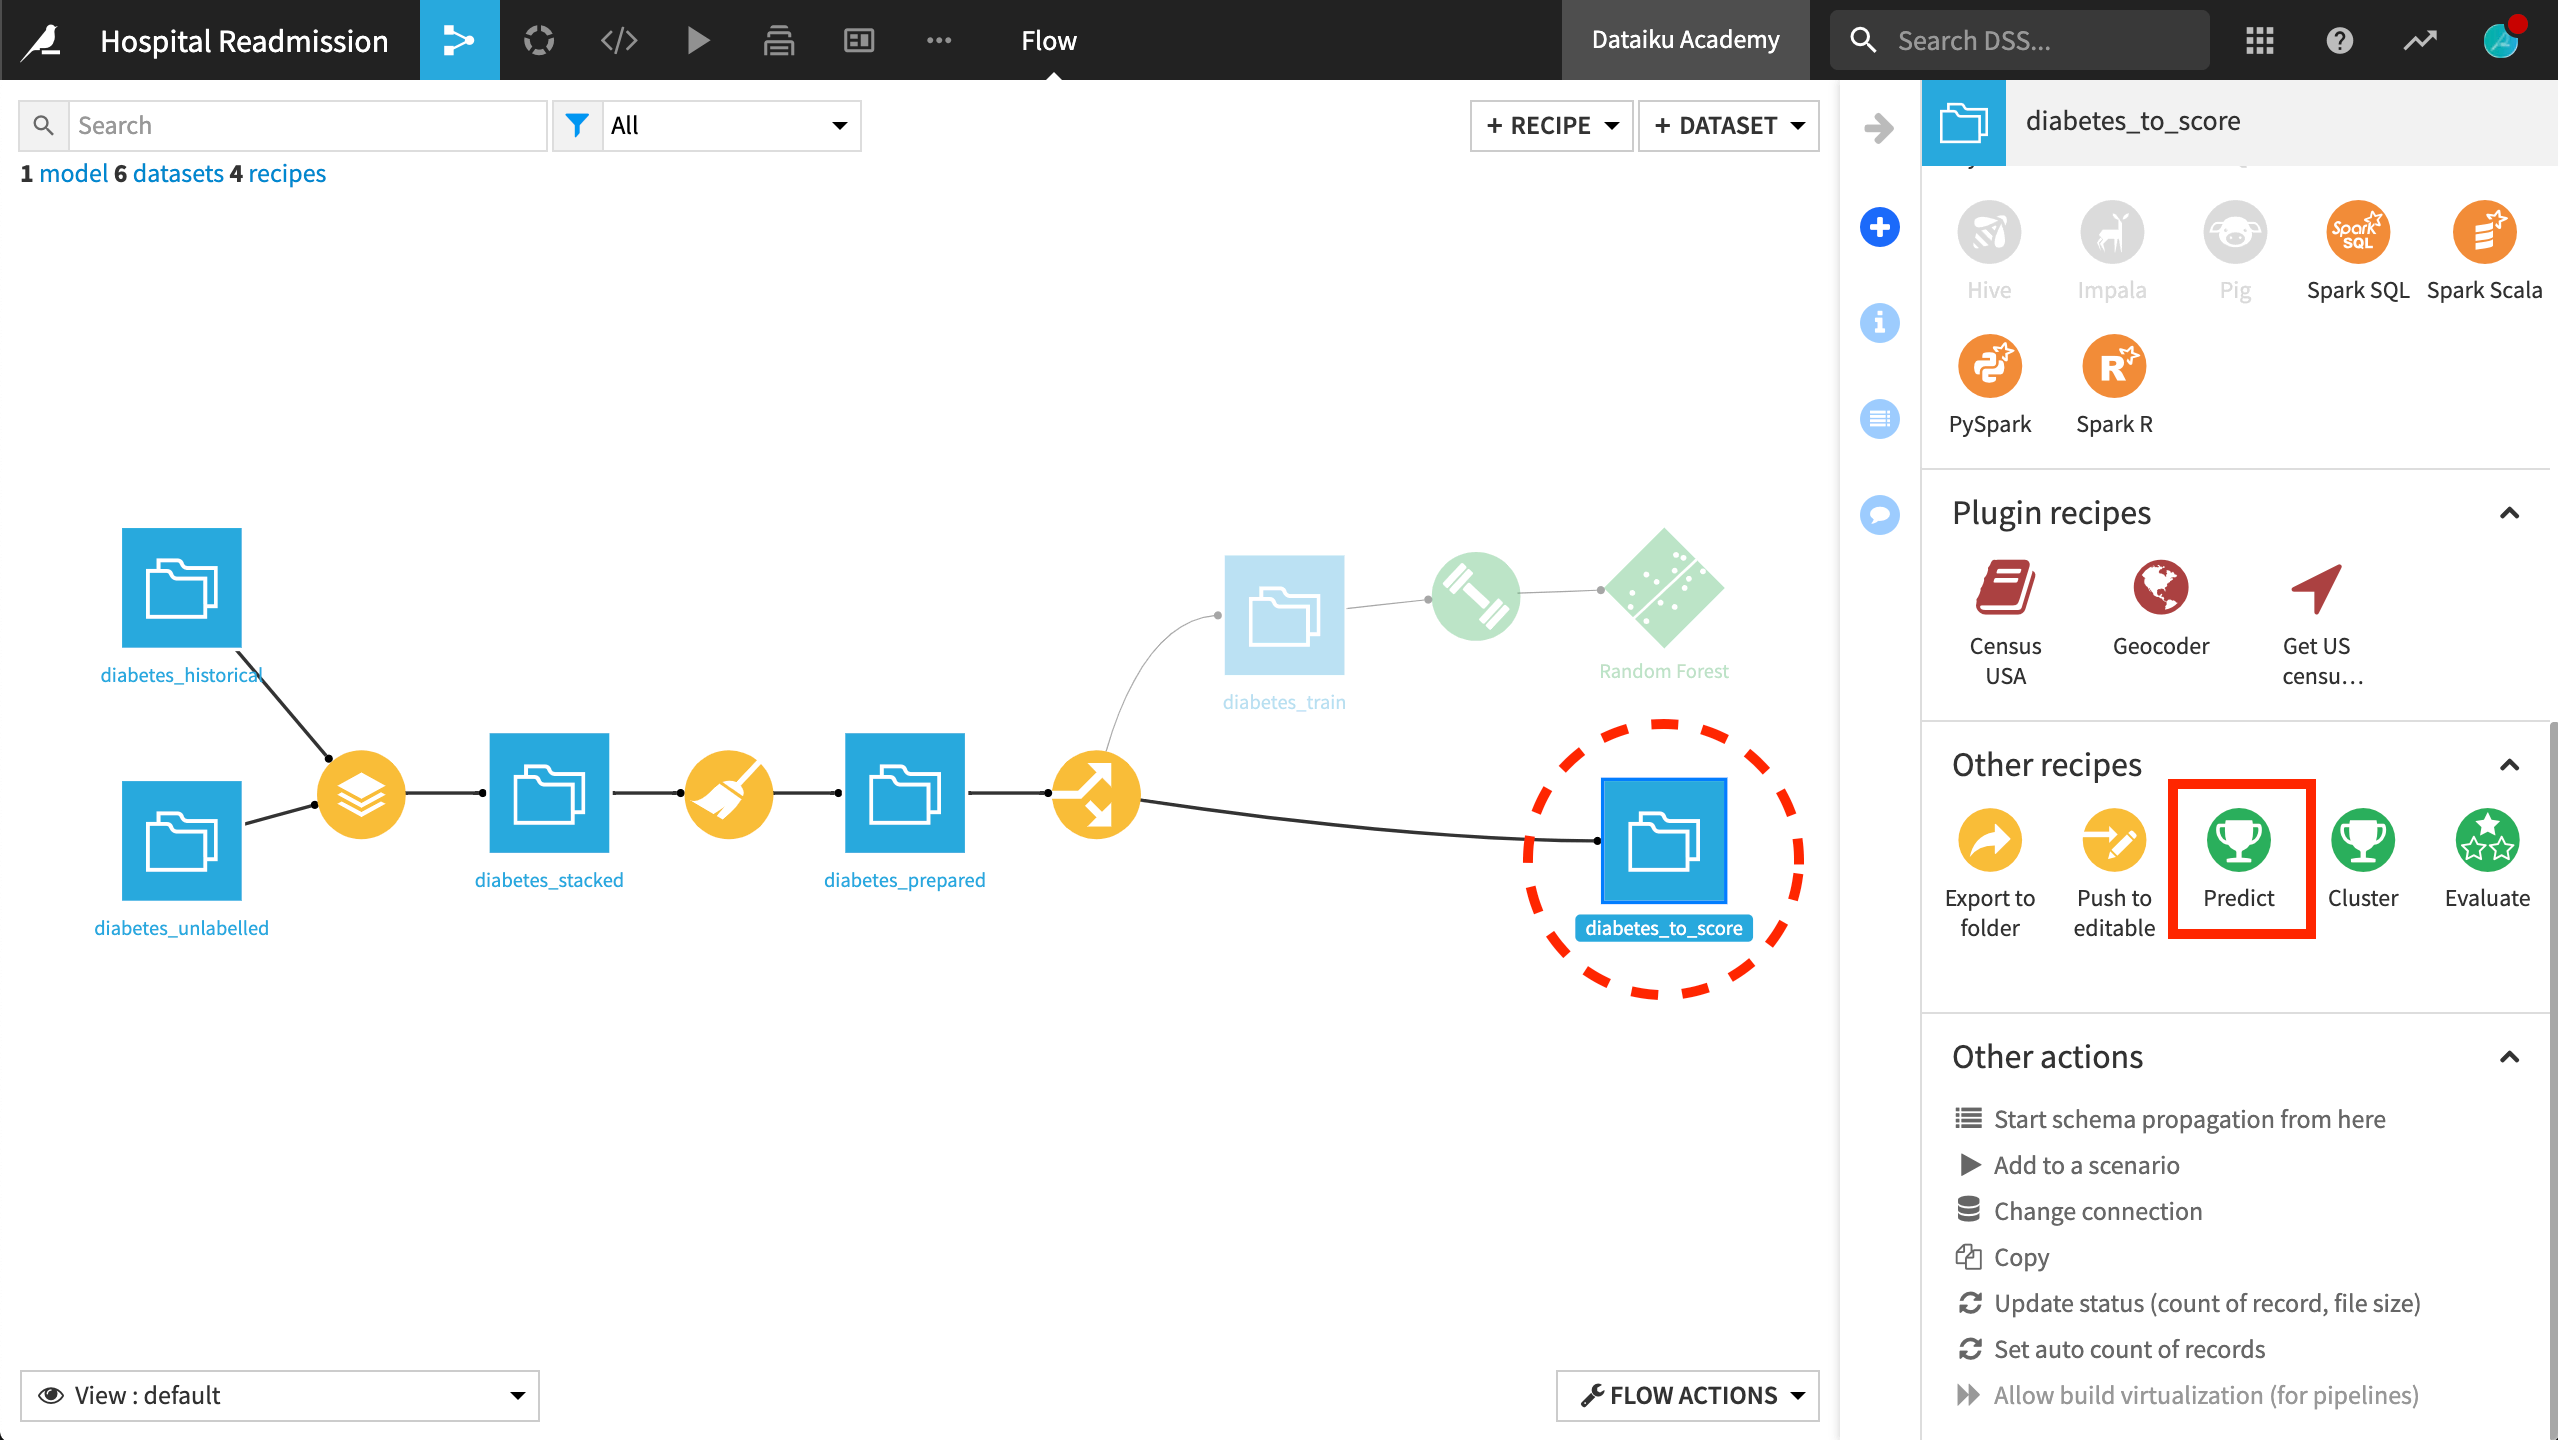Open the View default dropdown
Screen dimensions: 2558x1440
280,1395
